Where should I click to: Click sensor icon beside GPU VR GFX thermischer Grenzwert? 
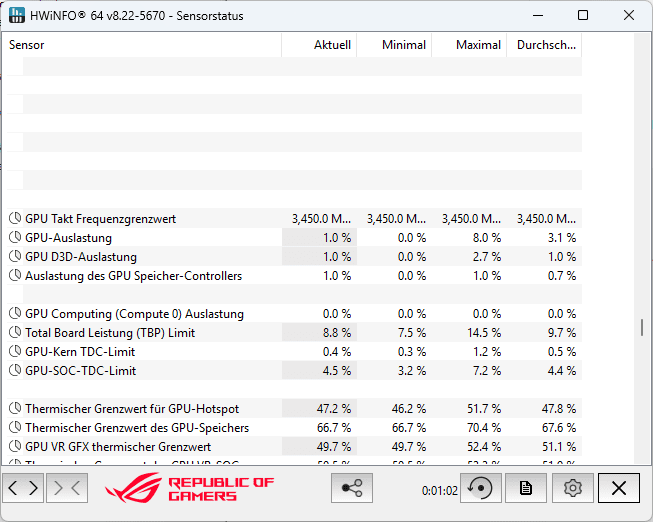tap(15, 446)
